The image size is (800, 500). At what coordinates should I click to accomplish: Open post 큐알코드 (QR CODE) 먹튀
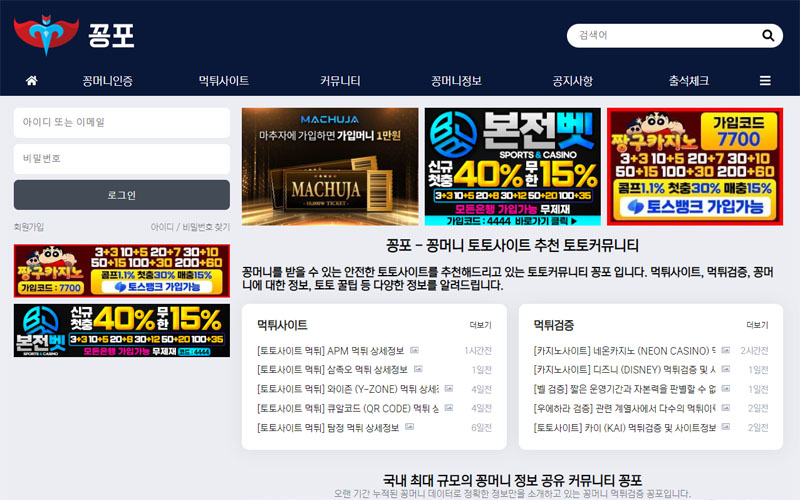pyautogui.click(x=348, y=408)
